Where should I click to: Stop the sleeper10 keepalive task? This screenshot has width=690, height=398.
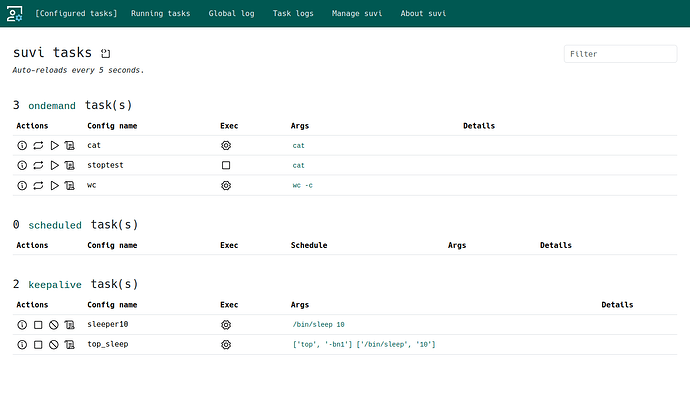coord(38,324)
